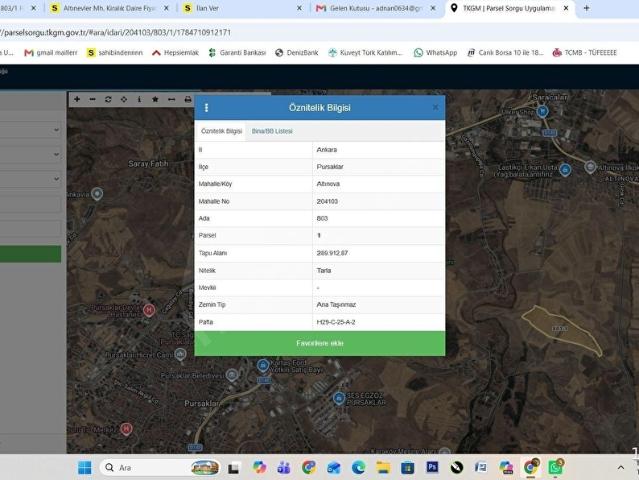Image resolution: width=639 pixels, height=480 pixels.
Task: Click the Mahalle No value 204103
Action: pos(327,201)
